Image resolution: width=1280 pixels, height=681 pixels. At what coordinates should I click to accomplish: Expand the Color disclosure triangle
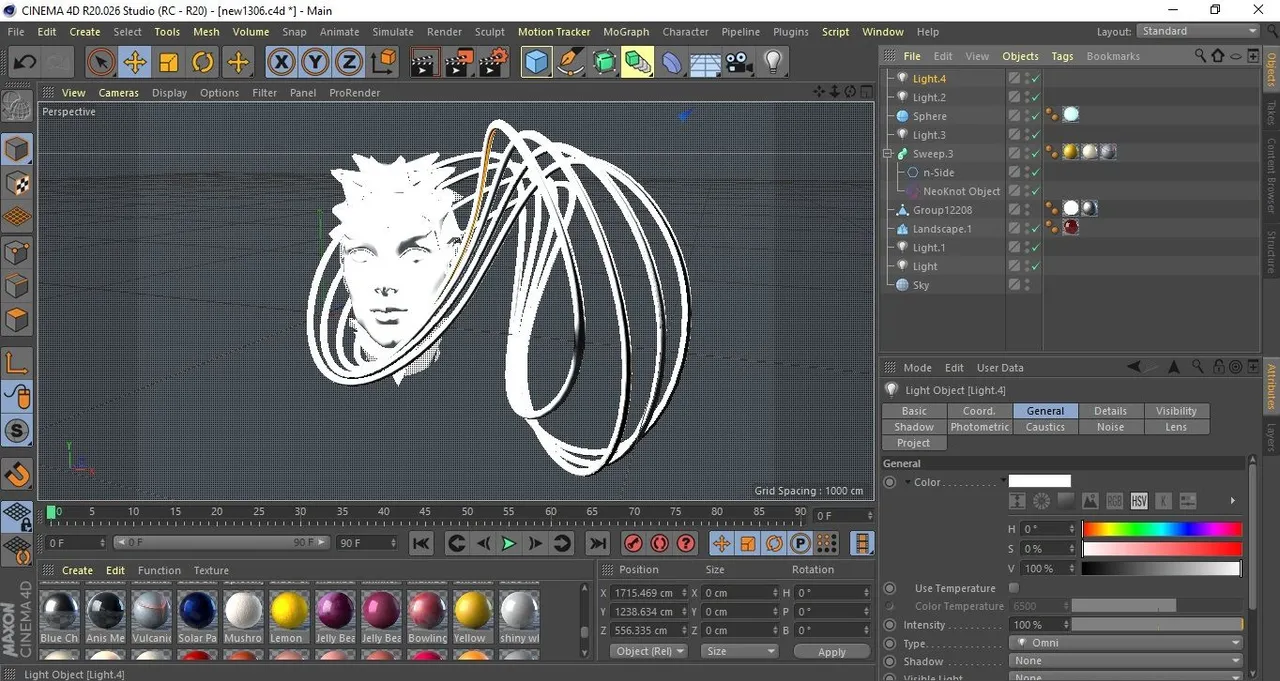(907, 482)
